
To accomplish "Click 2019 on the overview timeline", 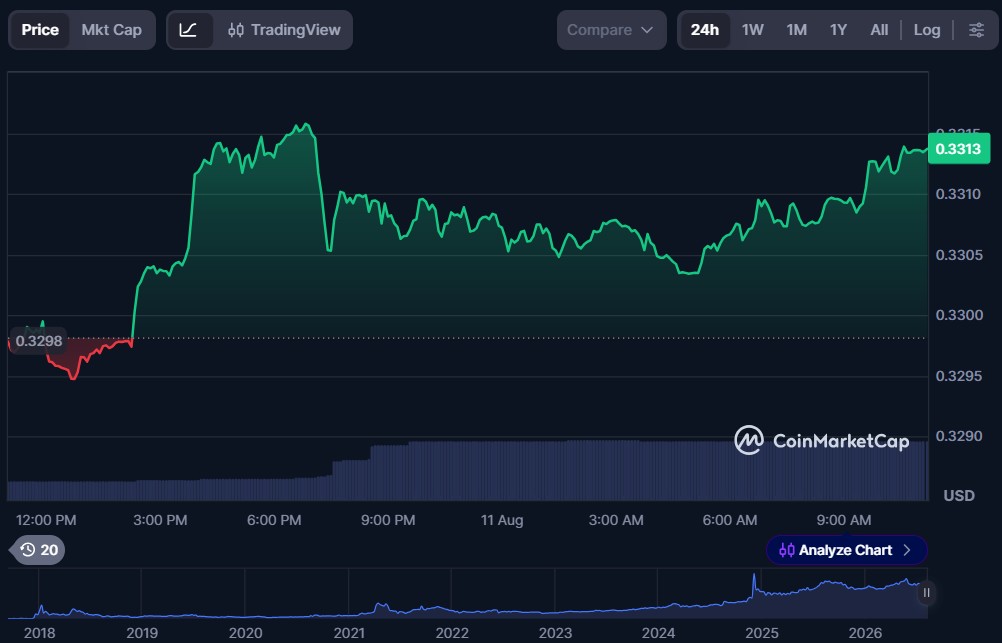I will 142,633.
